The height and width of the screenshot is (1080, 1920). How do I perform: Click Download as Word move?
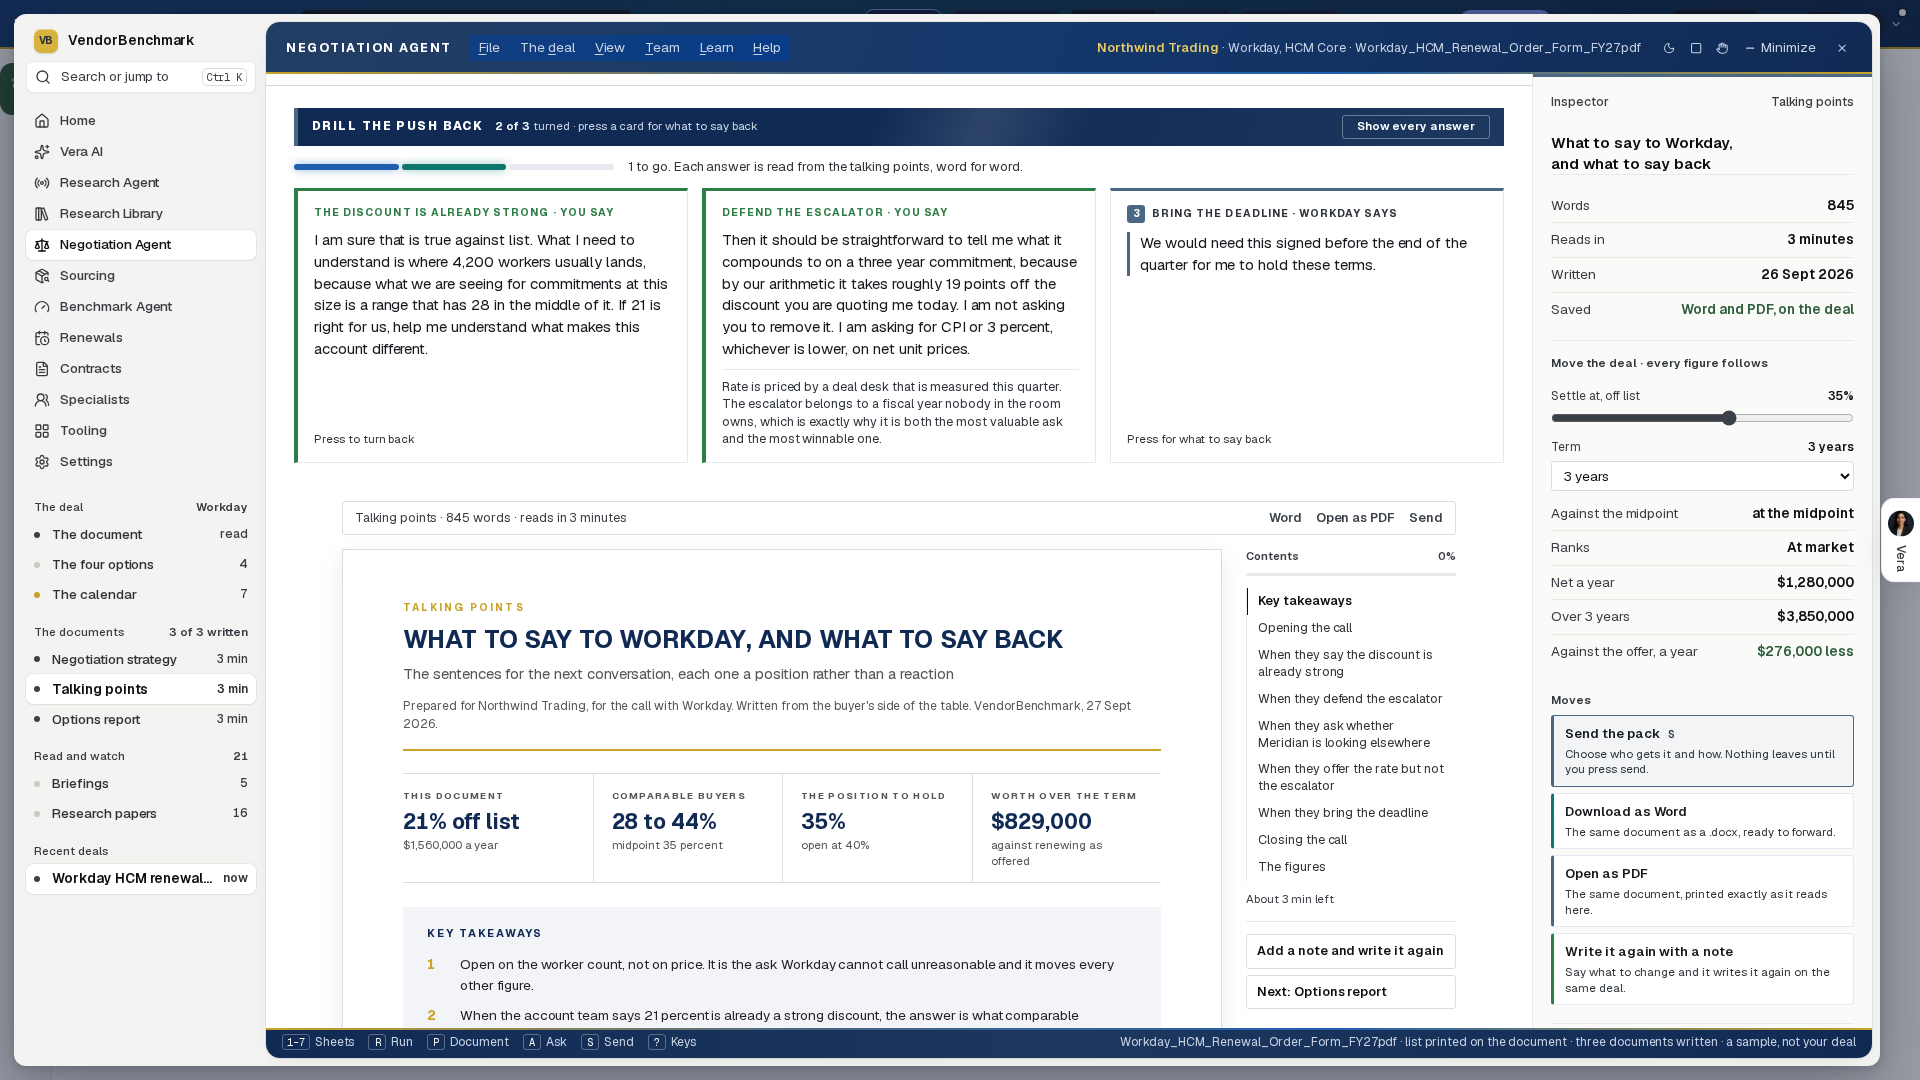(1702, 821)
